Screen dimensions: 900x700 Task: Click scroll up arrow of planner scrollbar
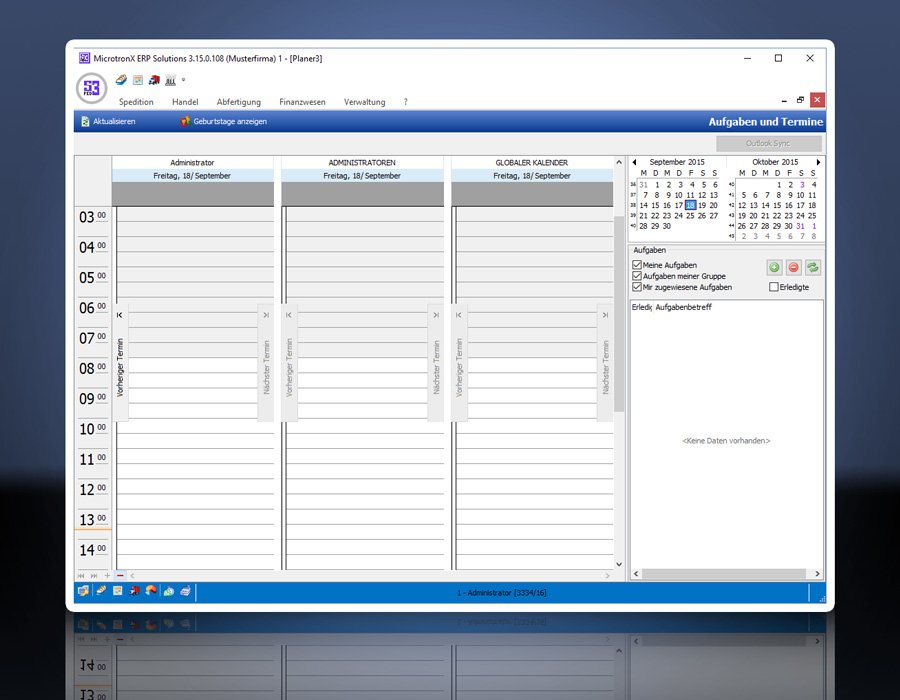(x=619, y=162)
